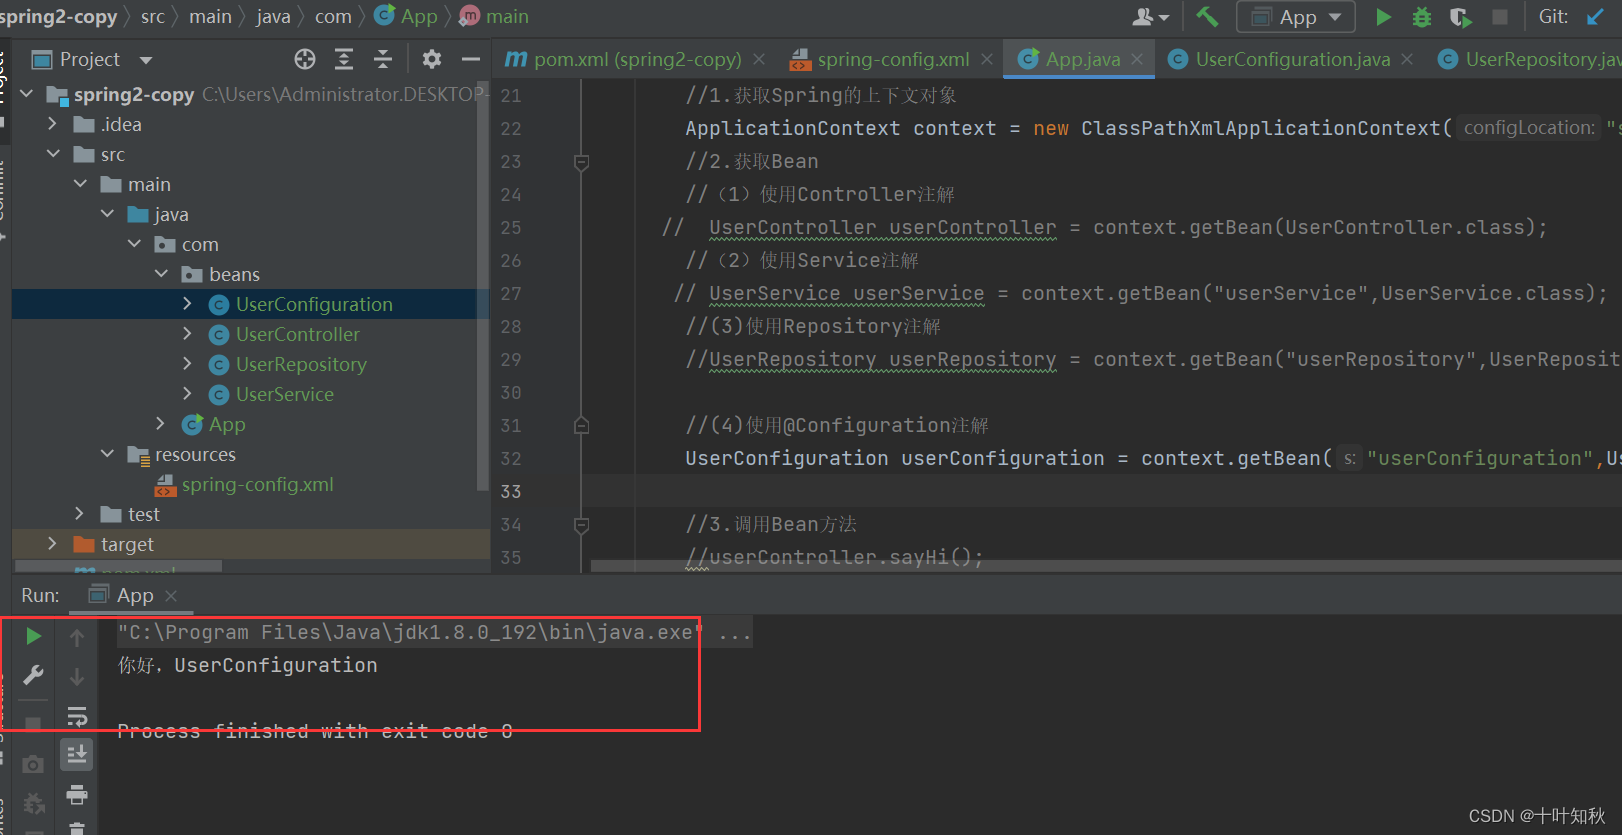Click the editor horizontal scrollbar
This screenshot has width=1622, height=835.
[x=1106, y=566]
